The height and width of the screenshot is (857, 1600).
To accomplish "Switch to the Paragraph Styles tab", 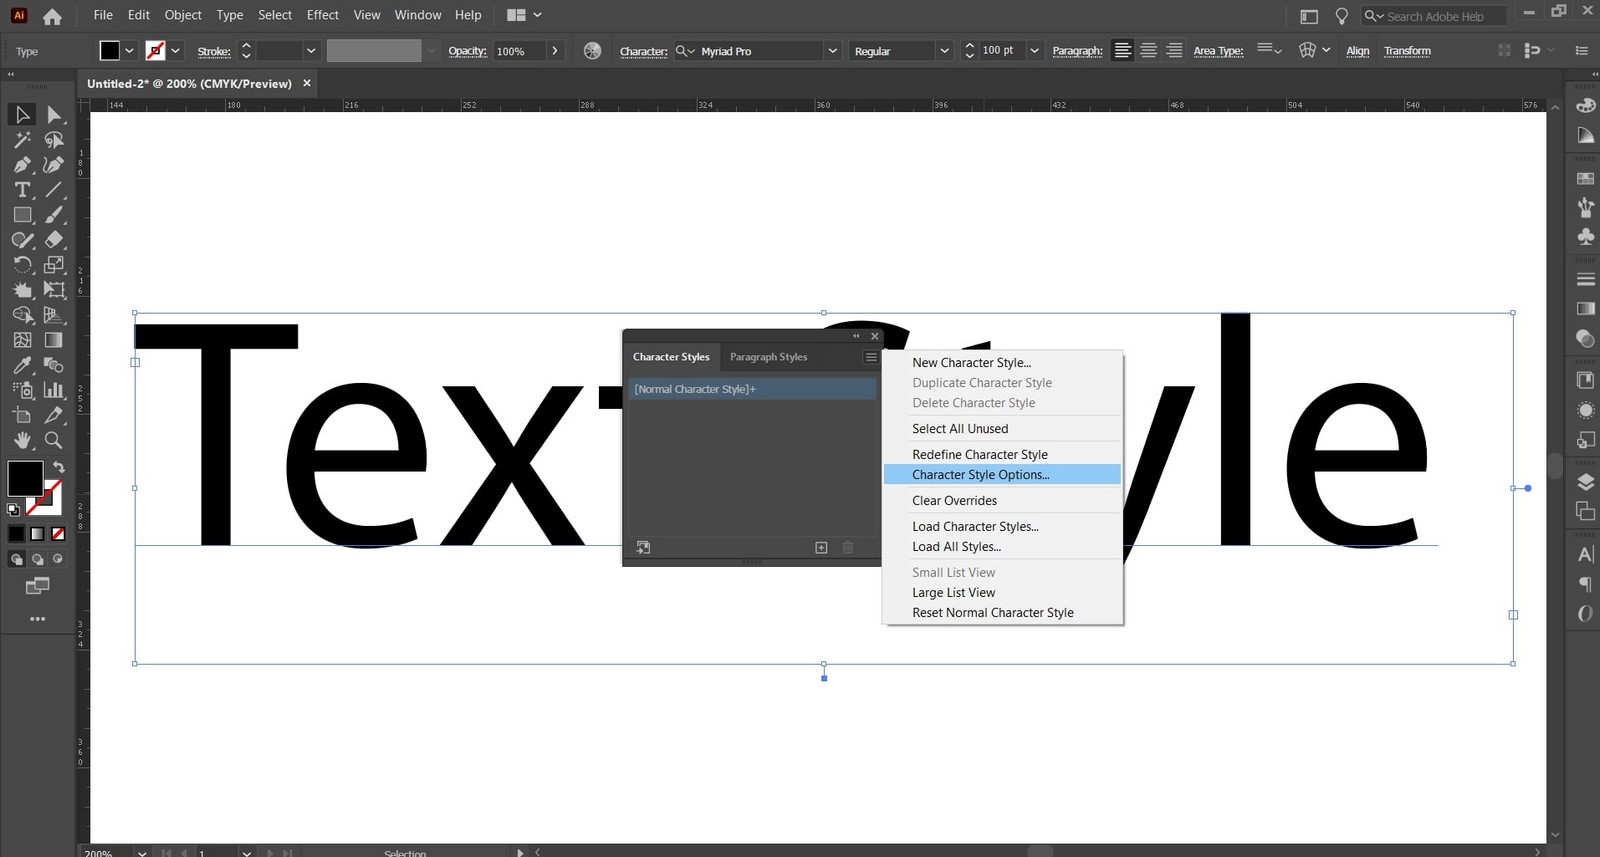I will 768,357.
